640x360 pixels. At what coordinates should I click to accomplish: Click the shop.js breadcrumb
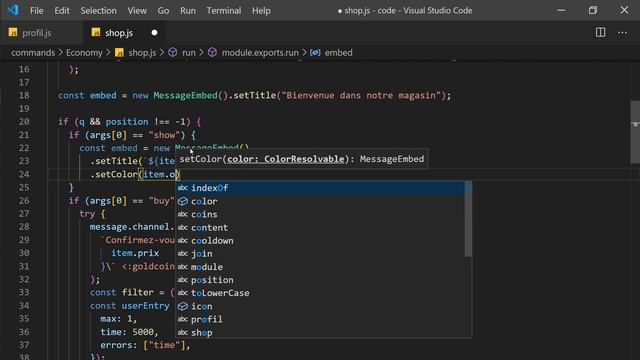(x=142, y=53)
